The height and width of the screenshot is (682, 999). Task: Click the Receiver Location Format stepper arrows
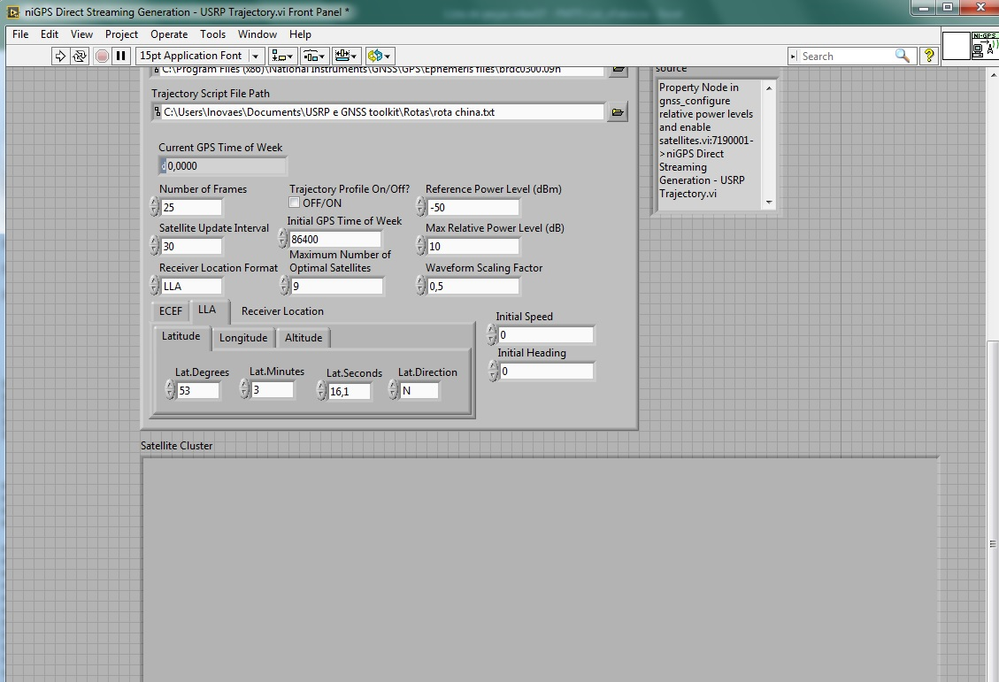pyautogui.click(x=155, y=286)
